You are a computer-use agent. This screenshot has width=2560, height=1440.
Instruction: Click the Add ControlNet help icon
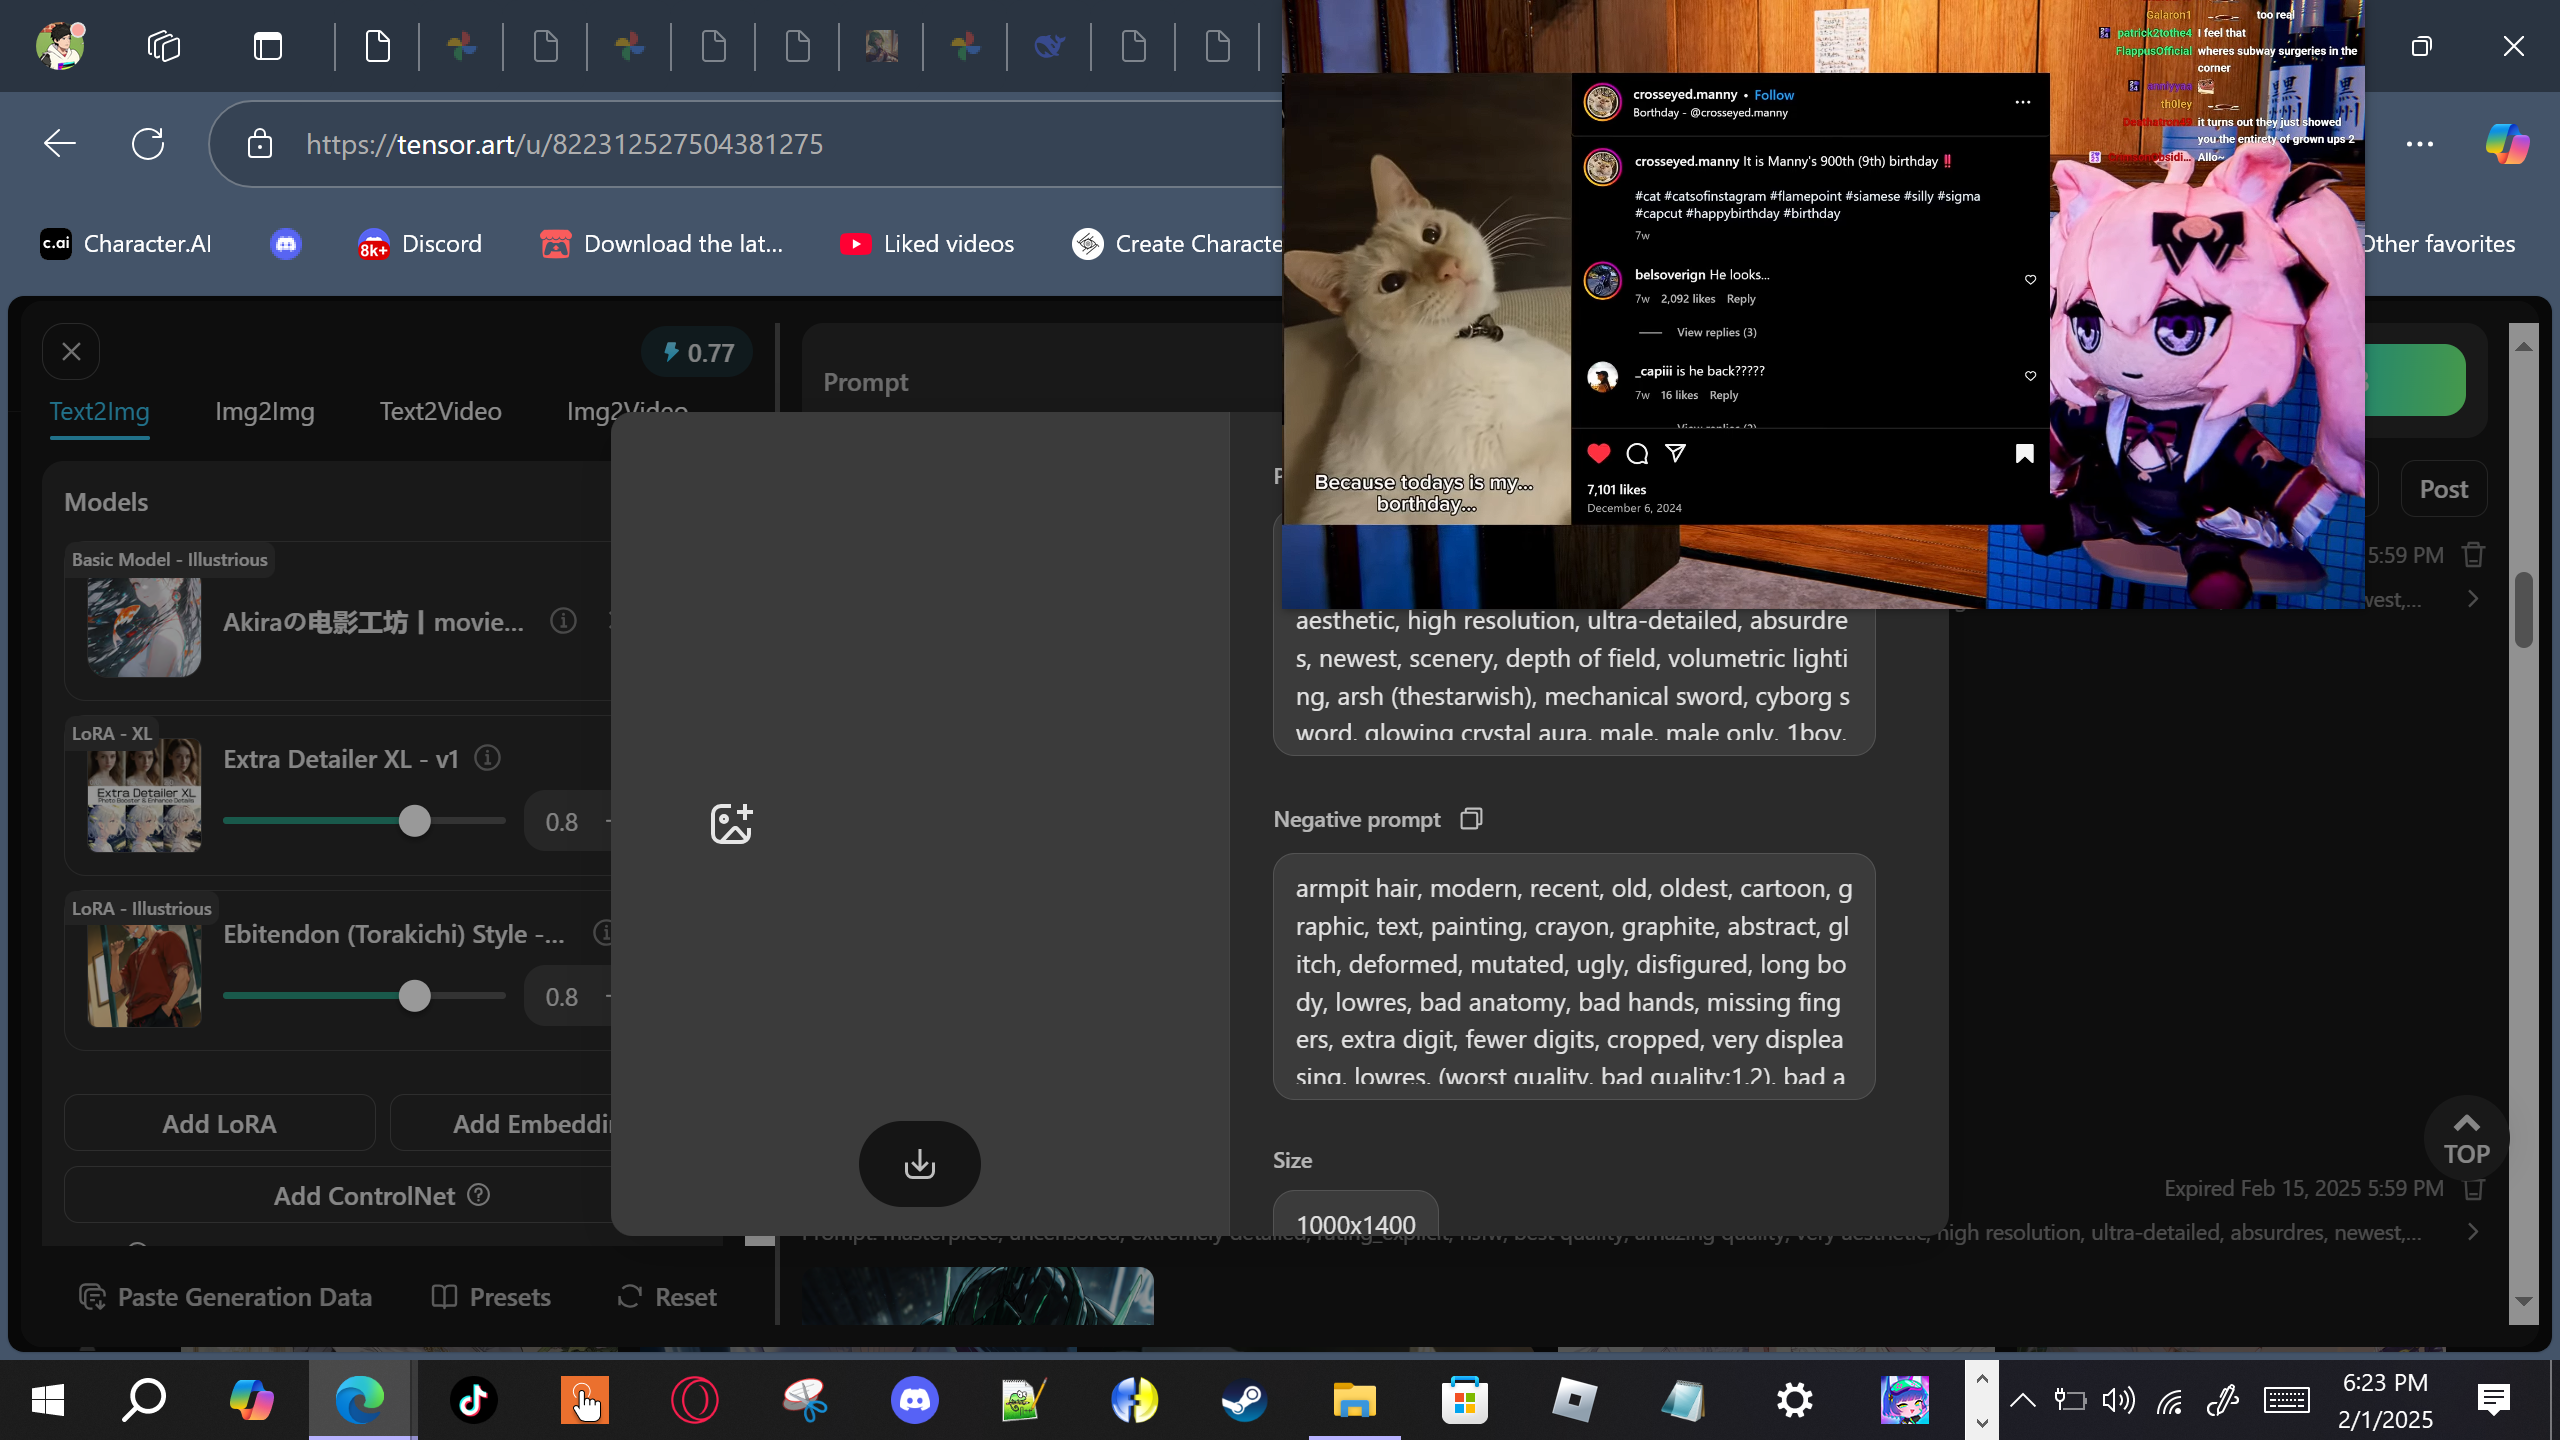(x=479, y=1195)
